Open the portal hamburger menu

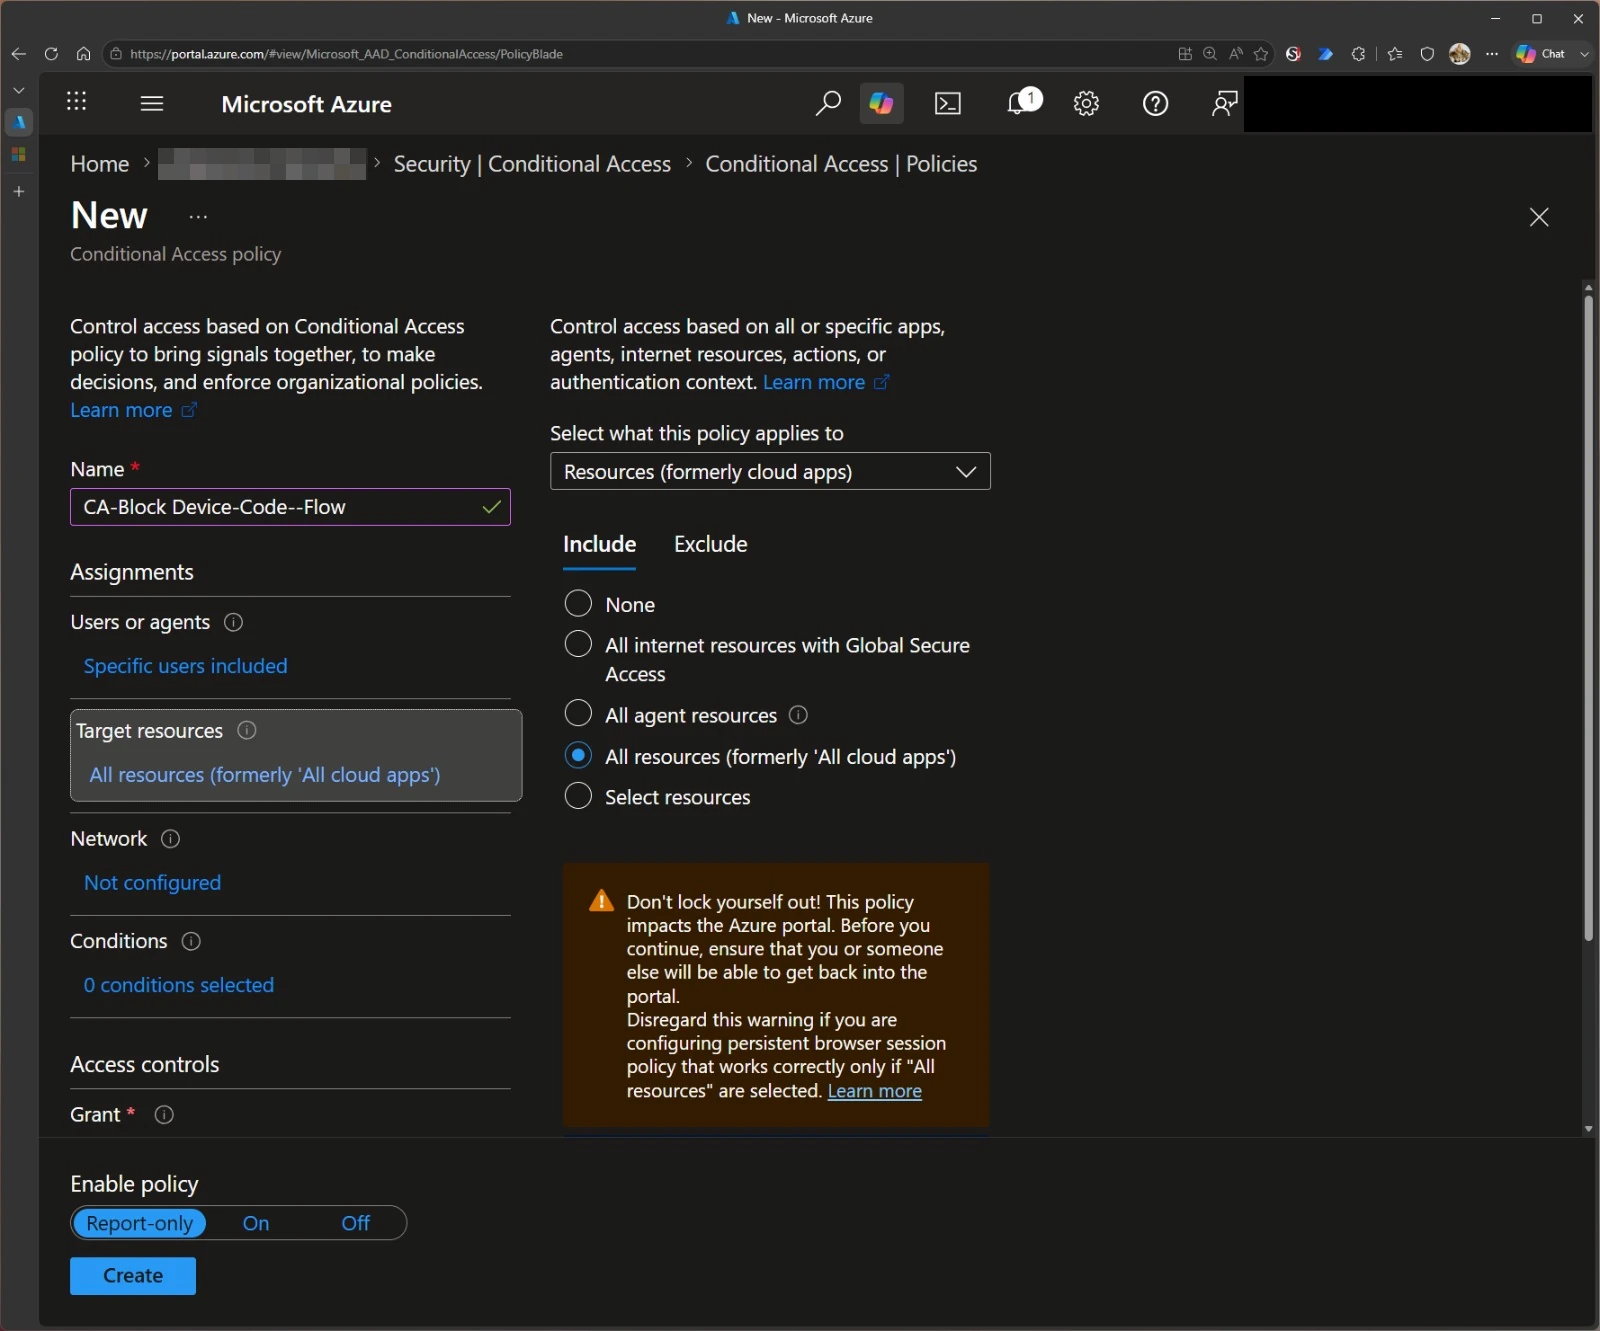pos(152,103)
